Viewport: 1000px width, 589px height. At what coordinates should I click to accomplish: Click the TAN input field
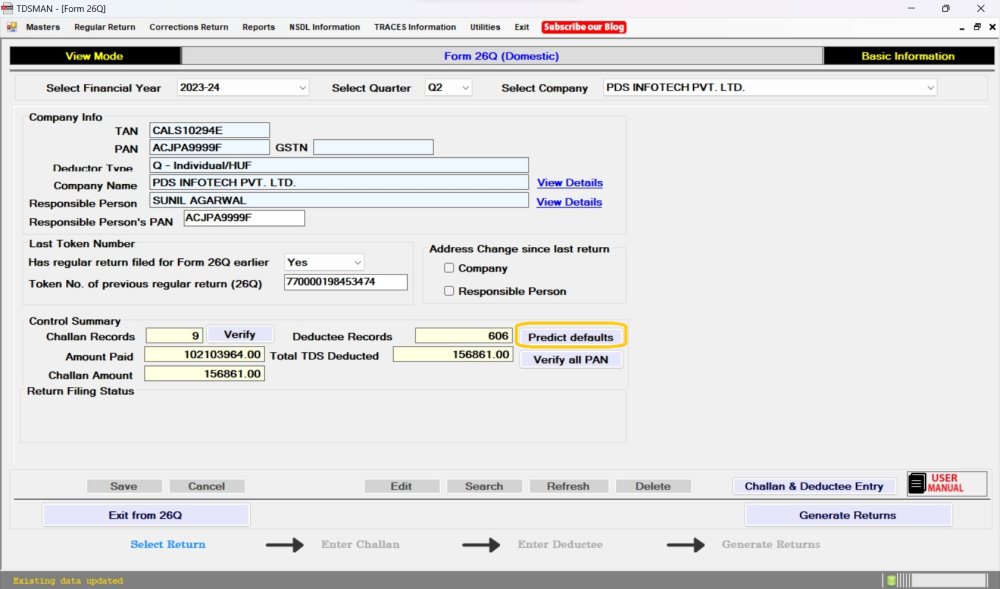[209, 130]
